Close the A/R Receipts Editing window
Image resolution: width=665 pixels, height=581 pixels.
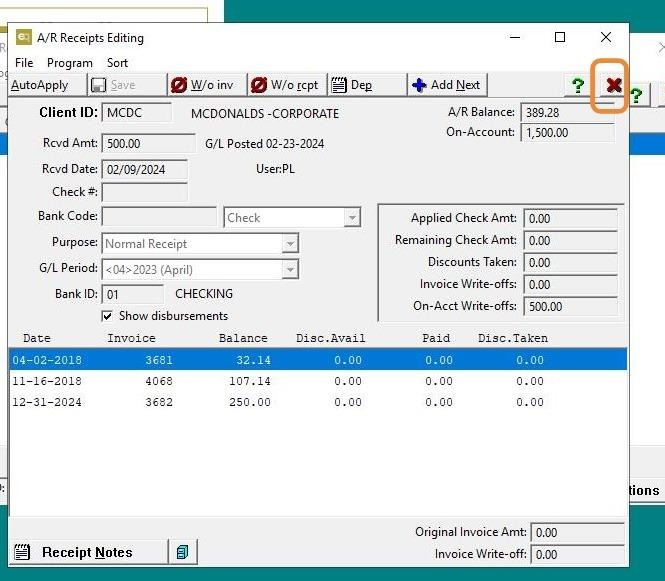click(x=606, y=37)
